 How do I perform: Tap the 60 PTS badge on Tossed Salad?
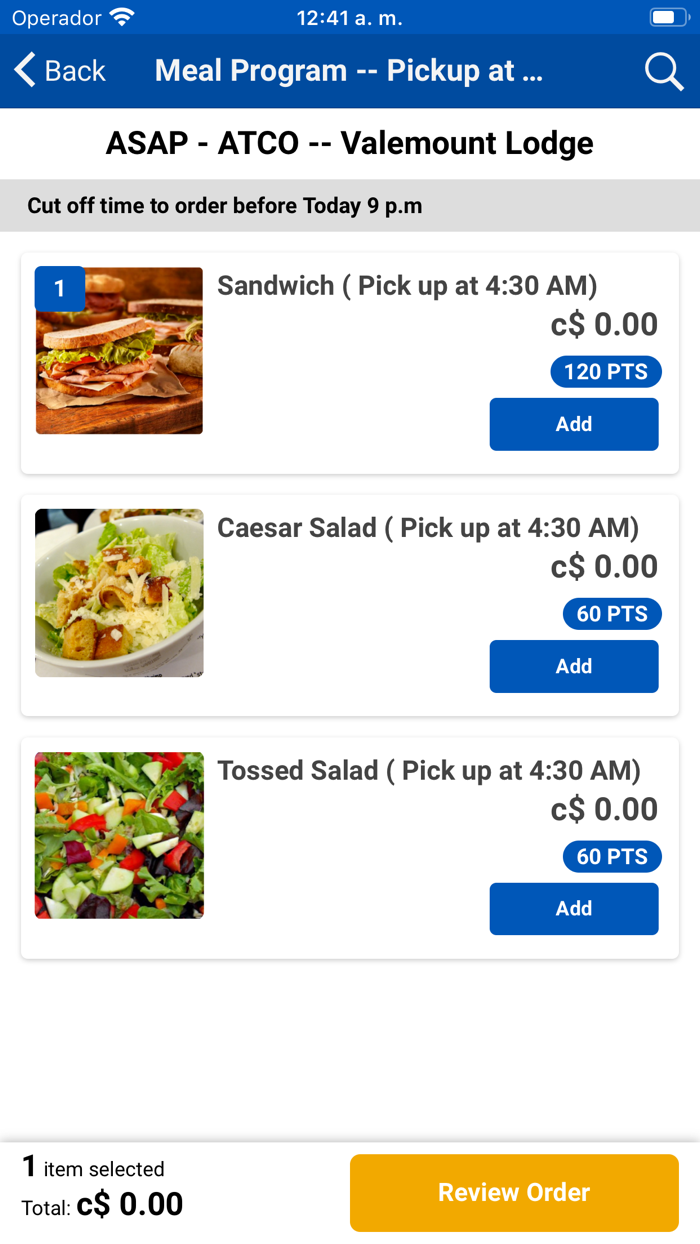[612, 856]
